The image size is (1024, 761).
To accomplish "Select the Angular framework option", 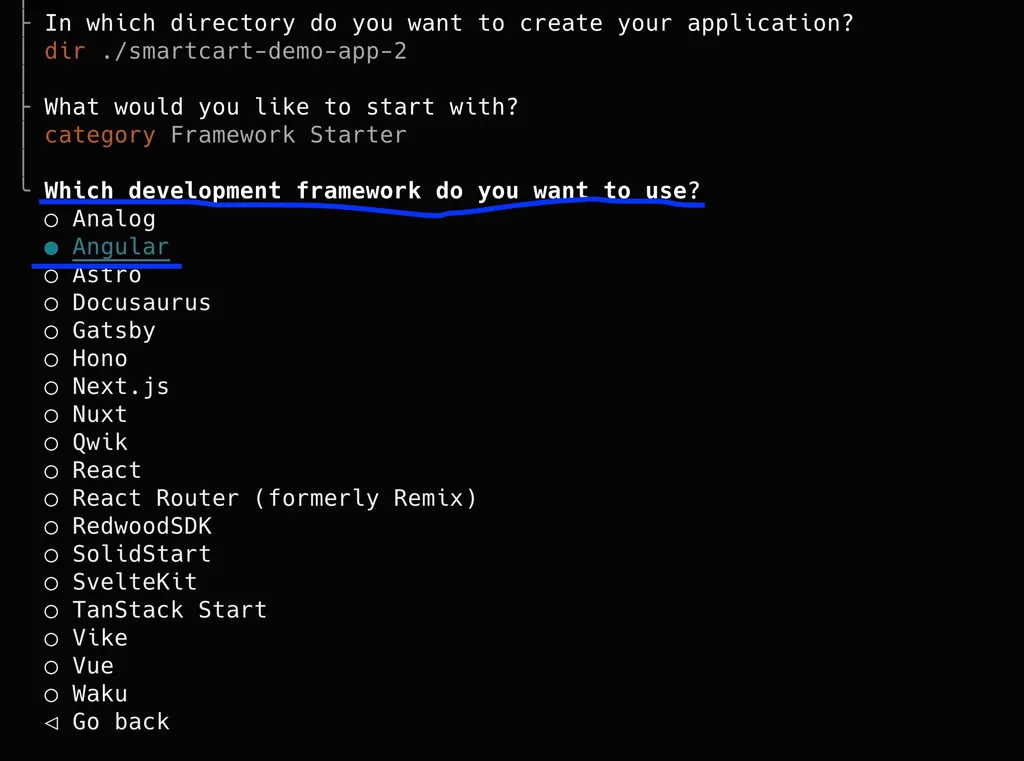I will click(x=107, y=247).
